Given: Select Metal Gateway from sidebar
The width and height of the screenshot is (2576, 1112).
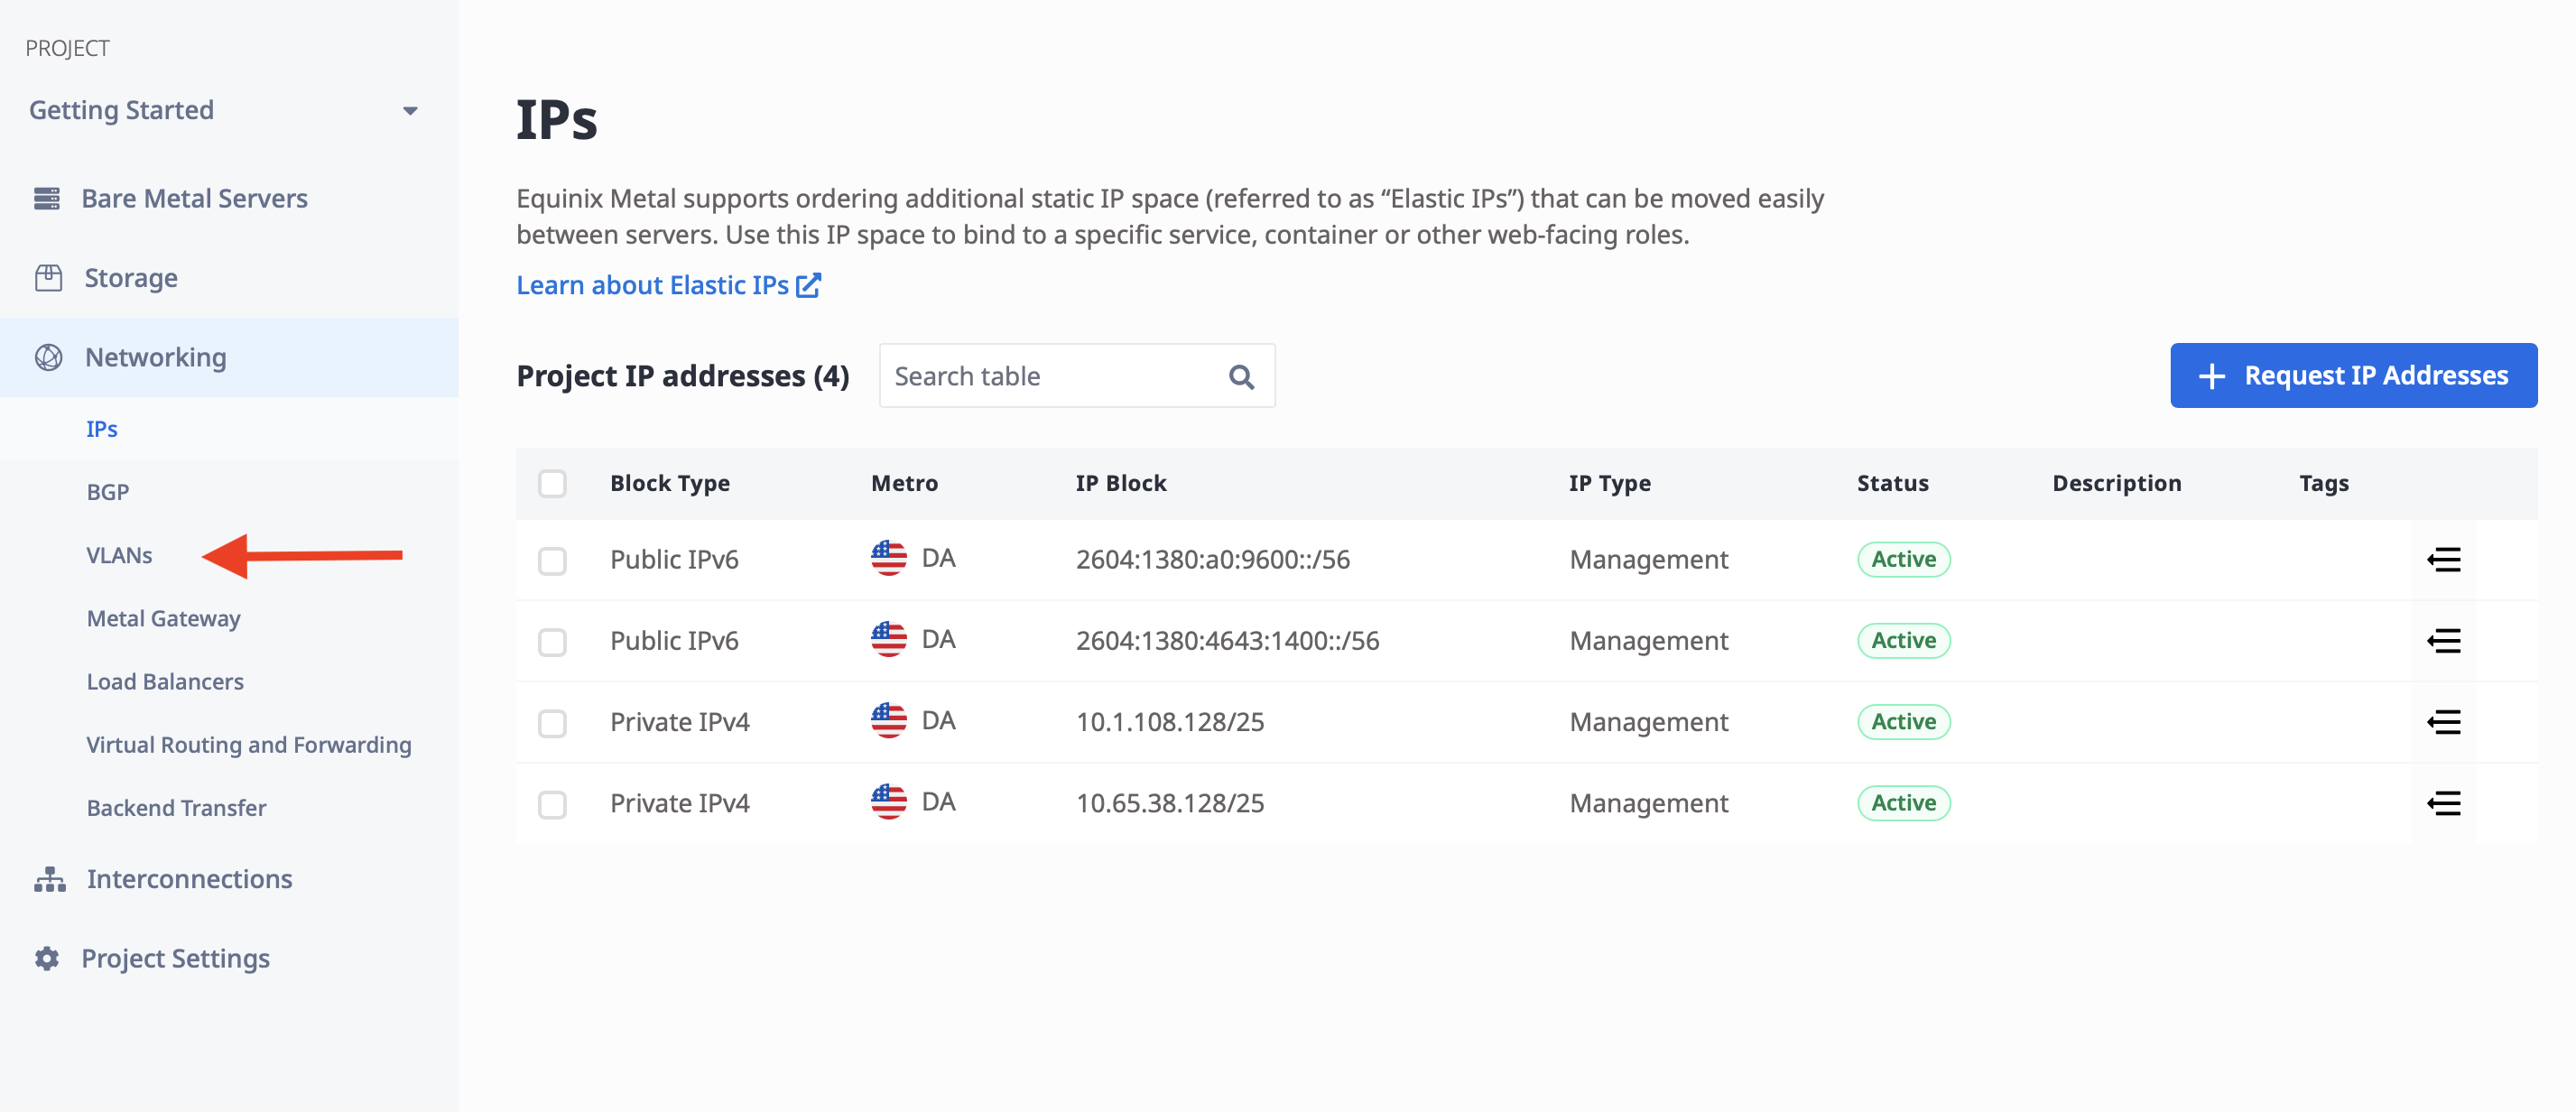Looking at the screenshot, I should point(162,616).
